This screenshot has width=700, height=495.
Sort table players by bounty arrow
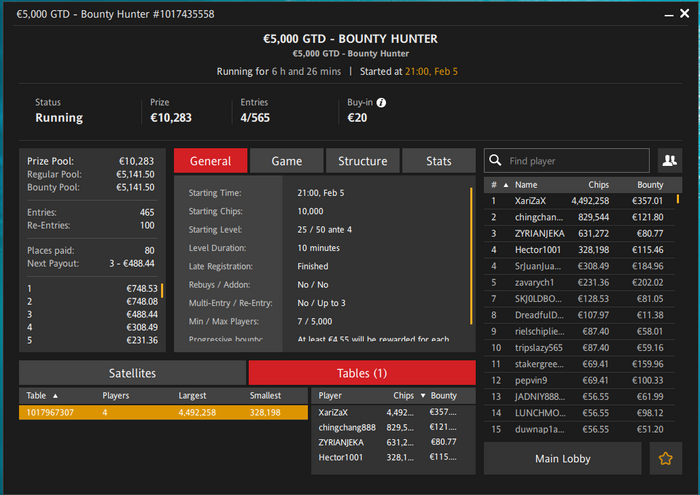(x=423, y=395)
